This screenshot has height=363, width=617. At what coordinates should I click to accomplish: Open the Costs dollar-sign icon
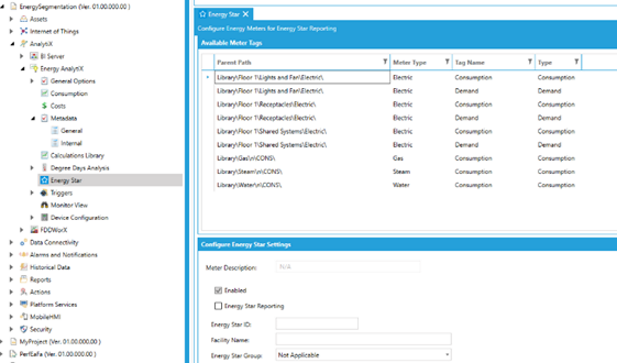(x=44, y=106)
